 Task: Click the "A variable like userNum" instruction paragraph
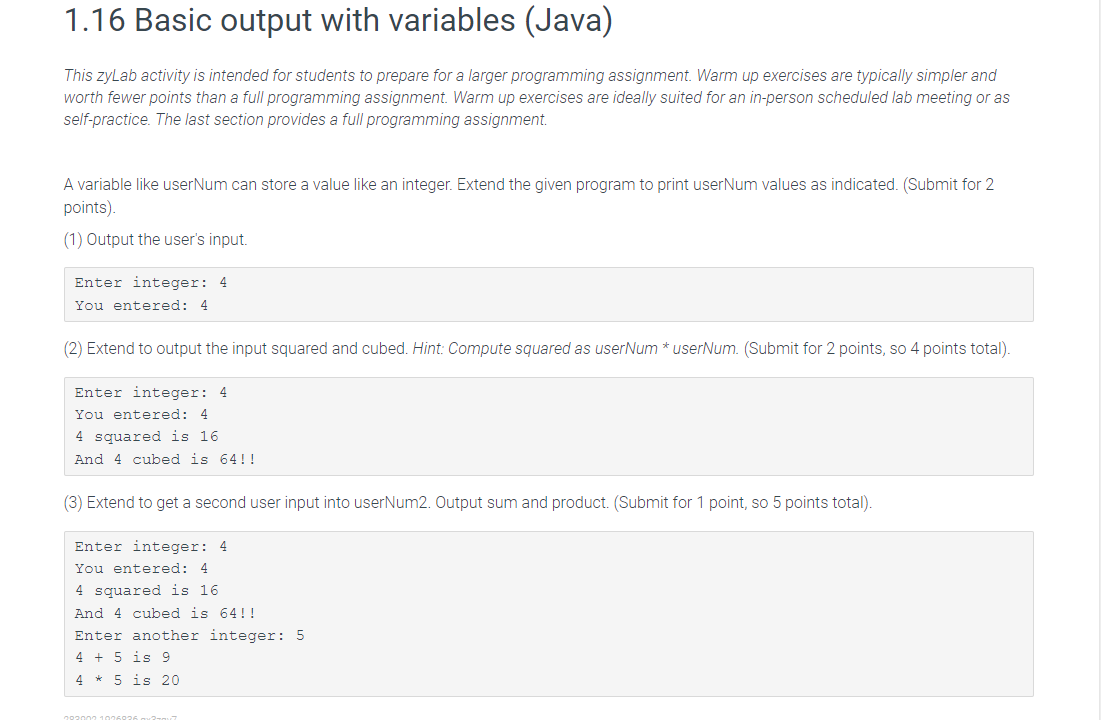click(529, 196)
